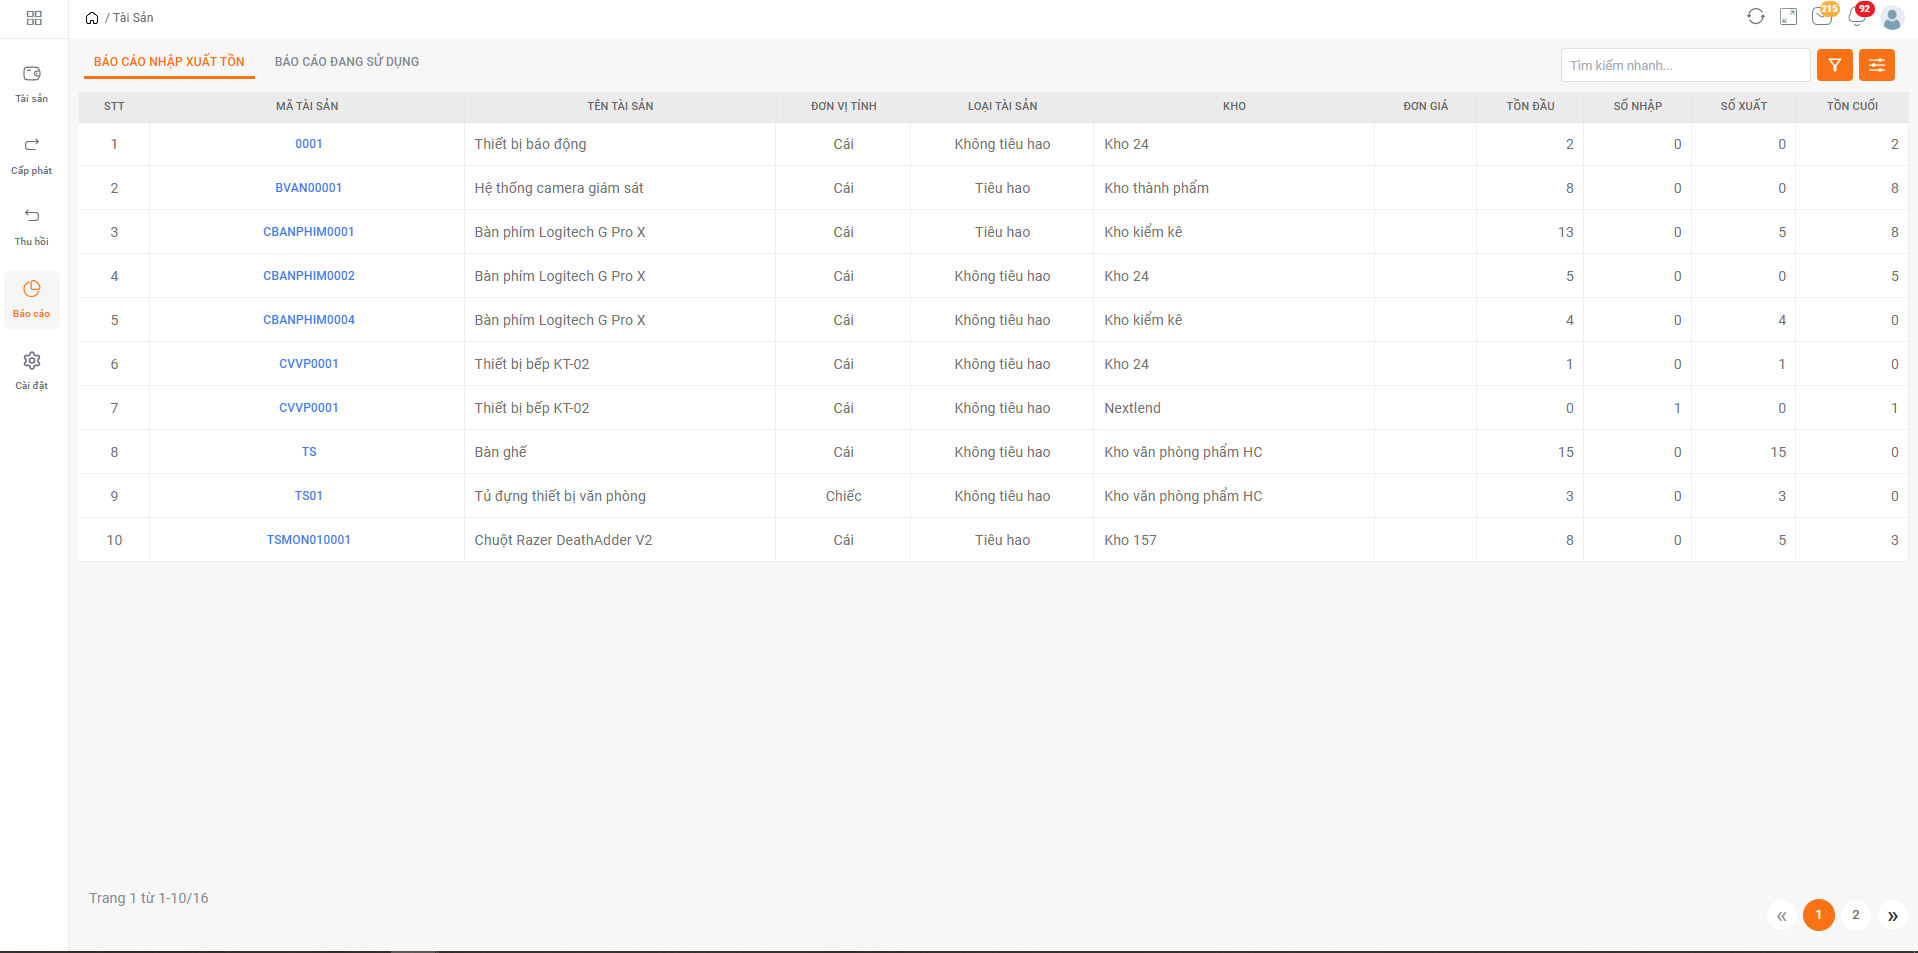Click the Tìm kiếm nhanh search field
The width and height of the screenshot is (1918, 953).
point(1685,65)
